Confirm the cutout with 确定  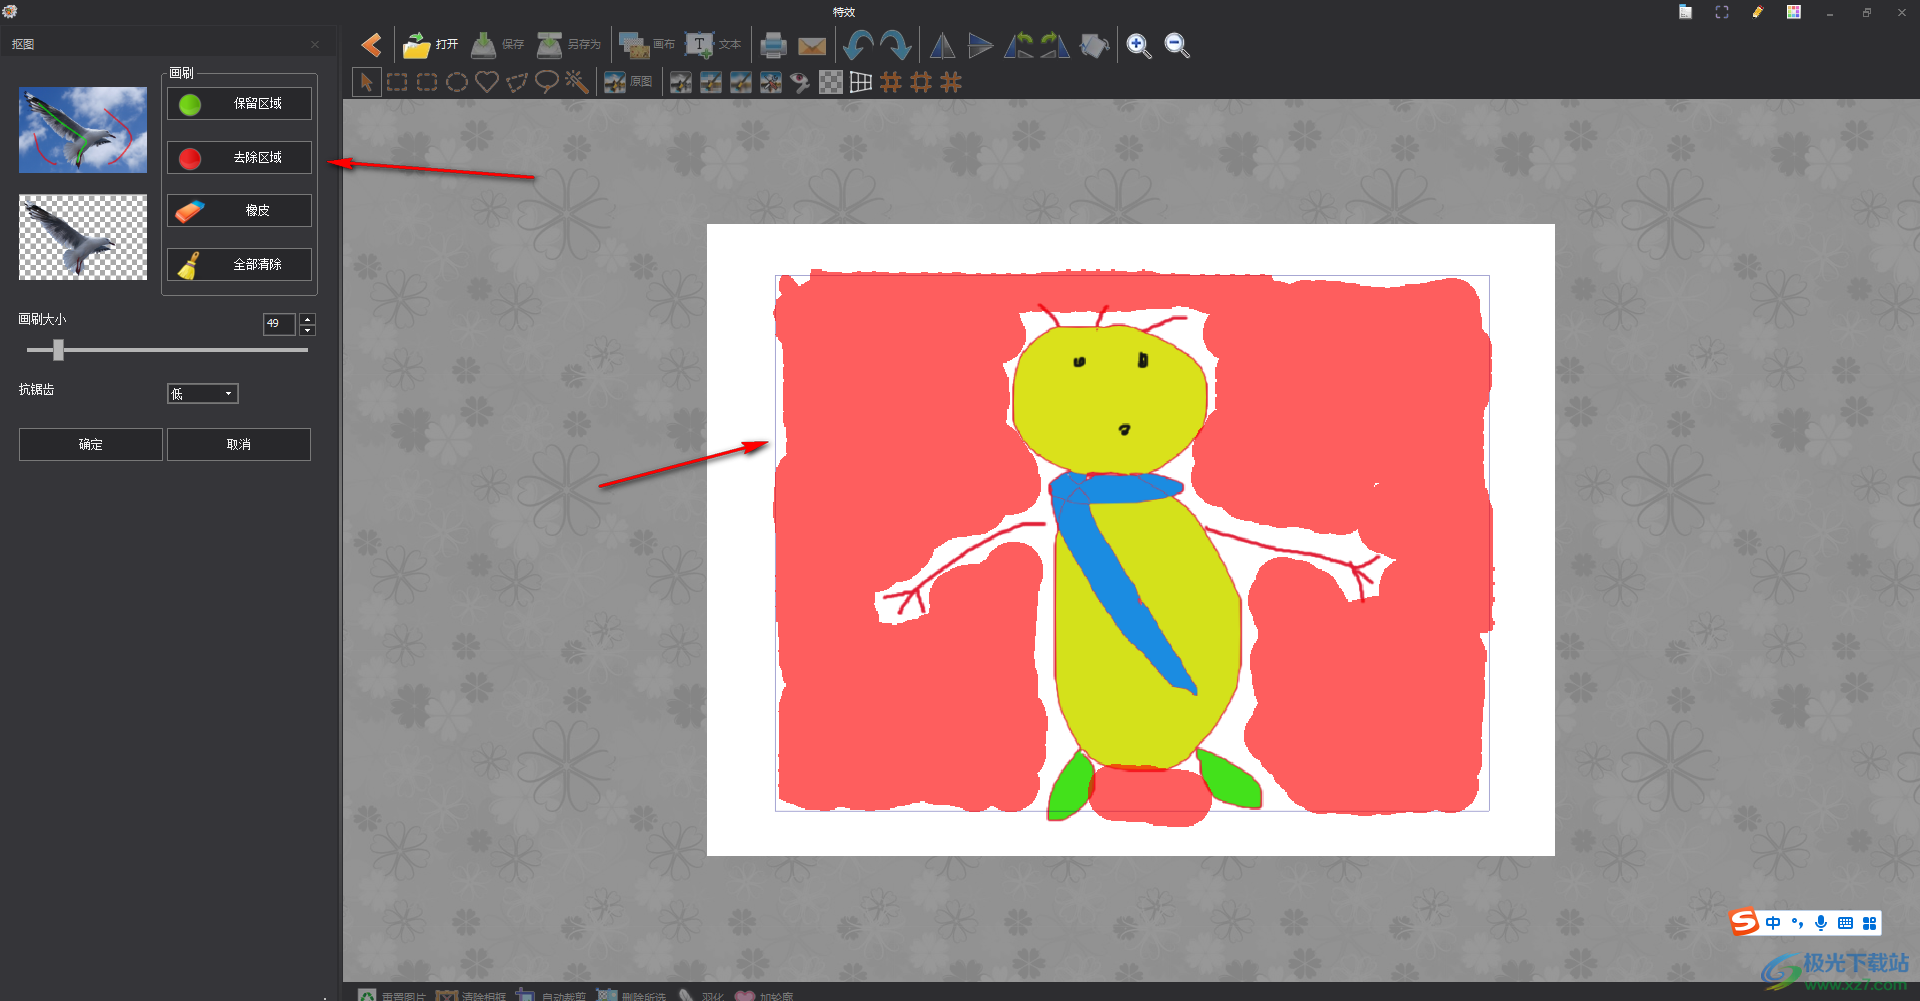91,445
